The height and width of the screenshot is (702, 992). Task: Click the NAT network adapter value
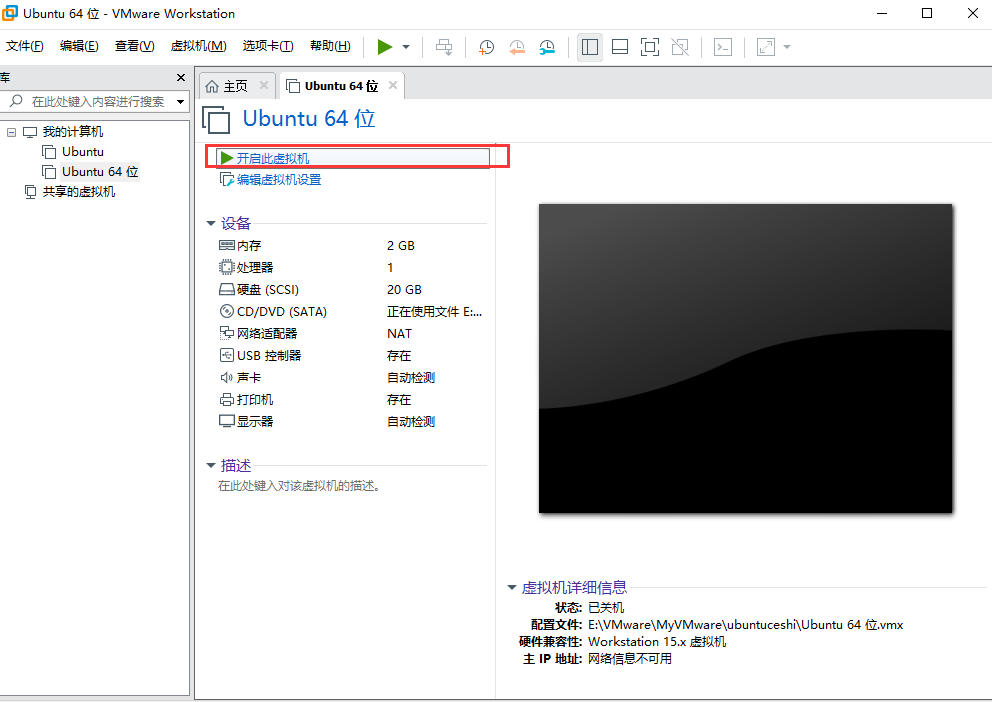[399, 333]
